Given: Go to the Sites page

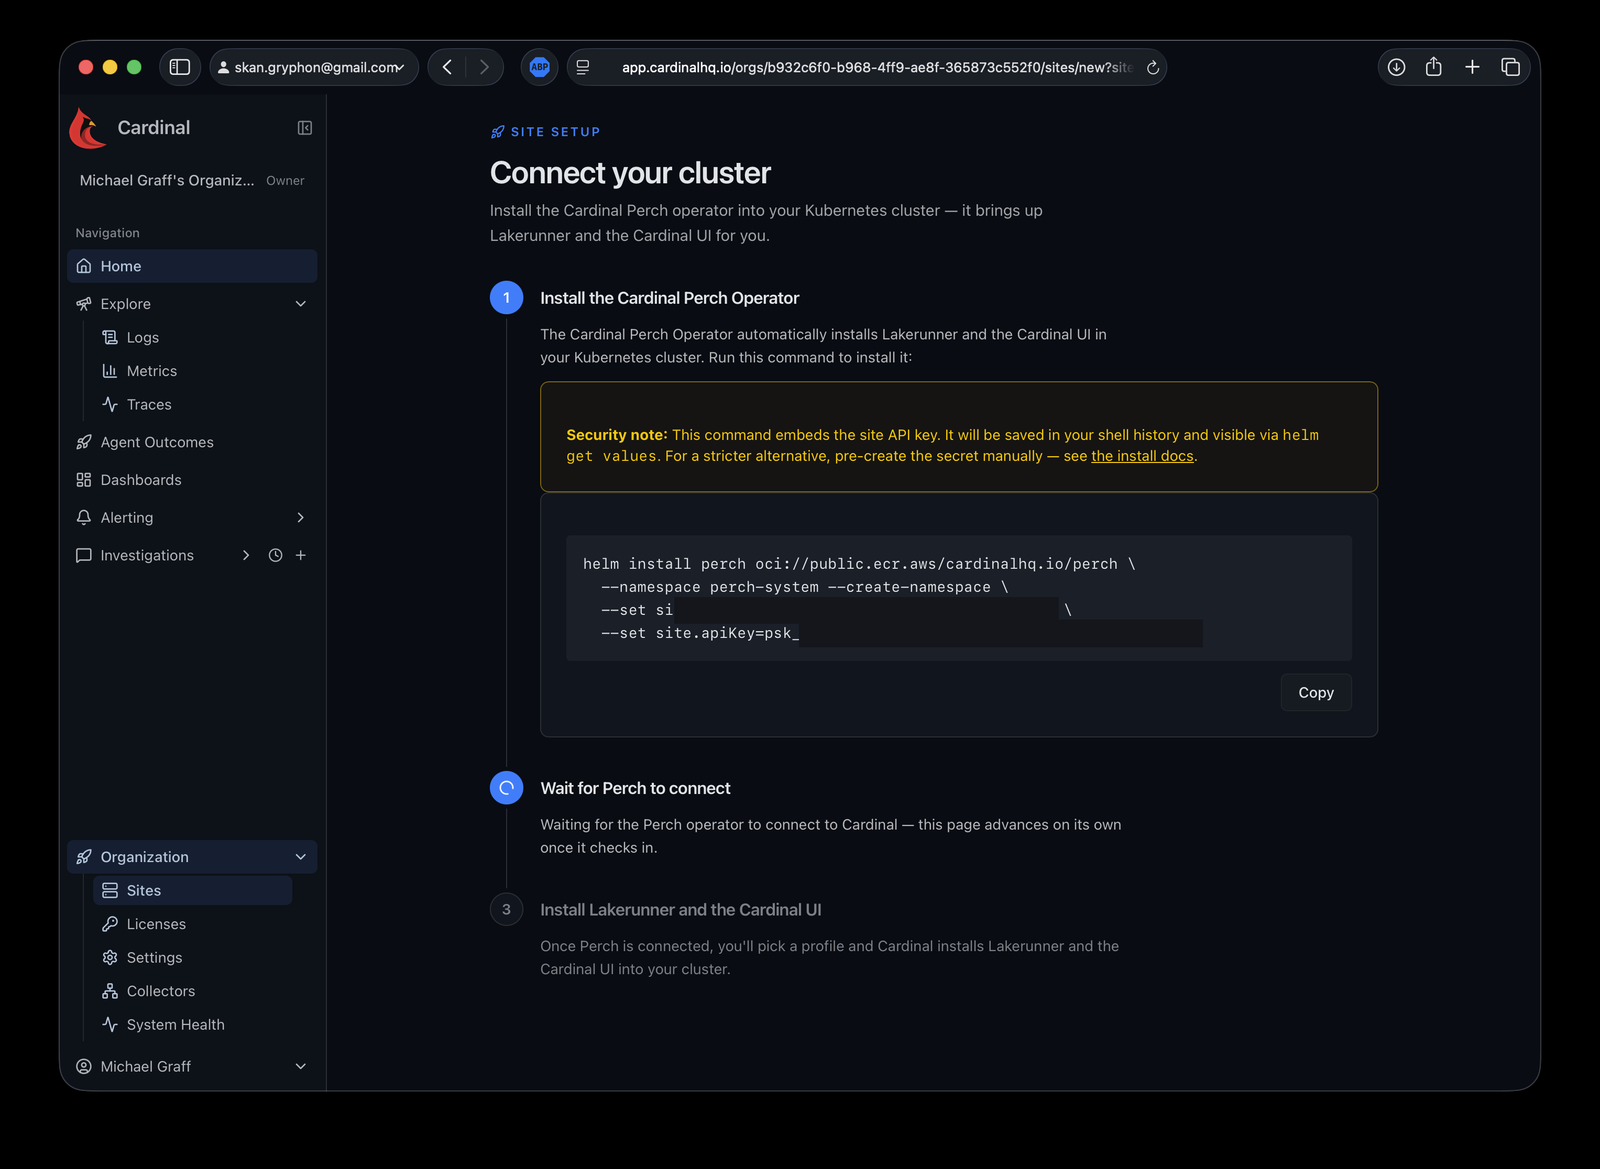Looking at the screenshot, I should 193,890.
